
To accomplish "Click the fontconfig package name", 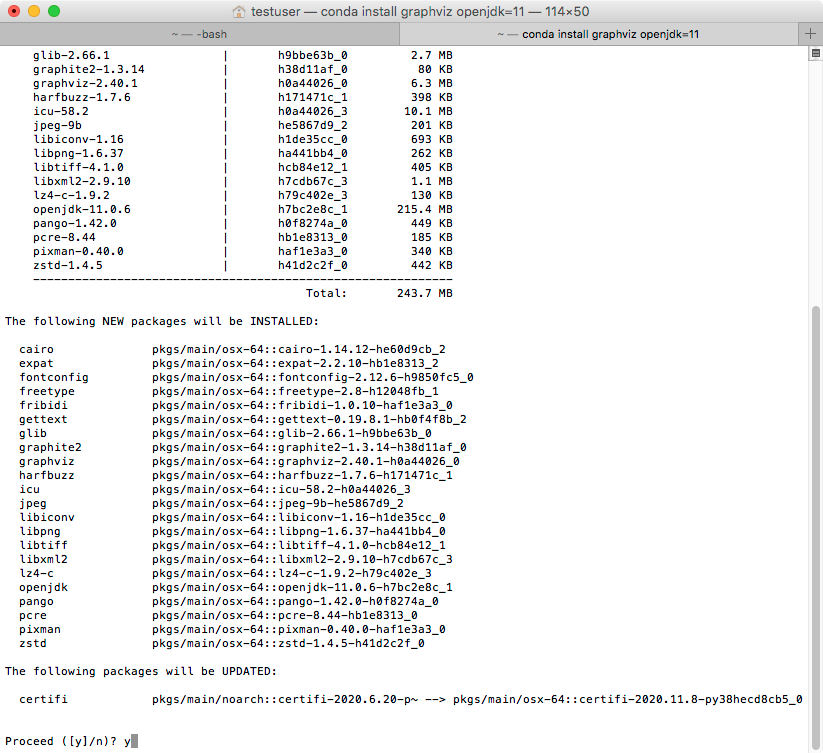I will coord(54,377).
